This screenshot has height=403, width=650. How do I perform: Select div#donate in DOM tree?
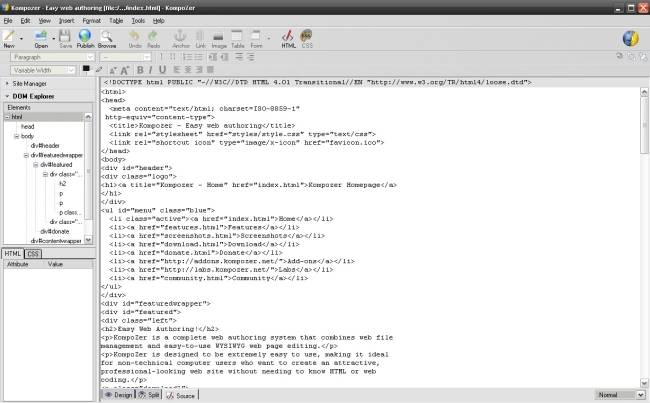(x=55, y=231)
